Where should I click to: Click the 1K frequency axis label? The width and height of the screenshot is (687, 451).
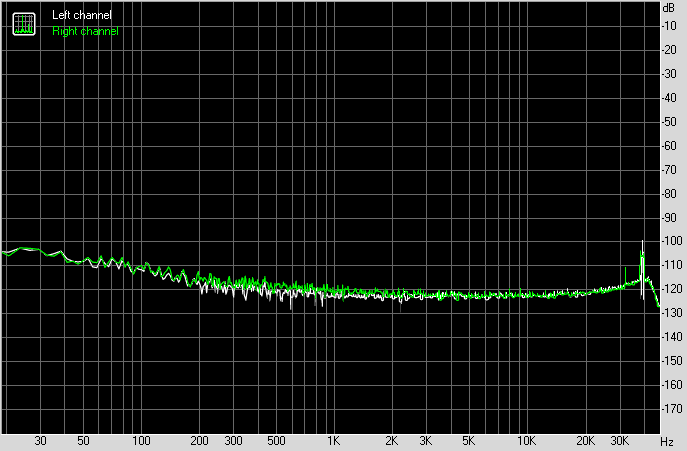pyautogui.click(x=334, y=440)
